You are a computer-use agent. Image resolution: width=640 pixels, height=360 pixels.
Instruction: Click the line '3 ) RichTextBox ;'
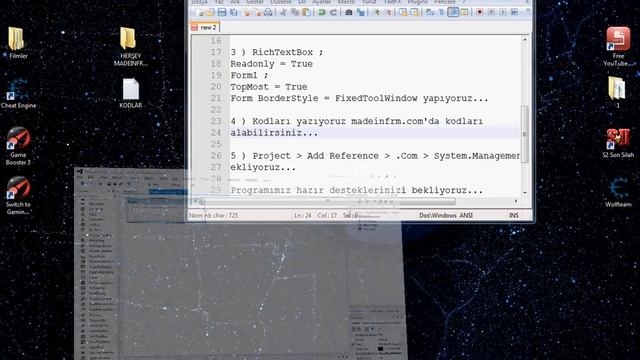tap(277, 52)
